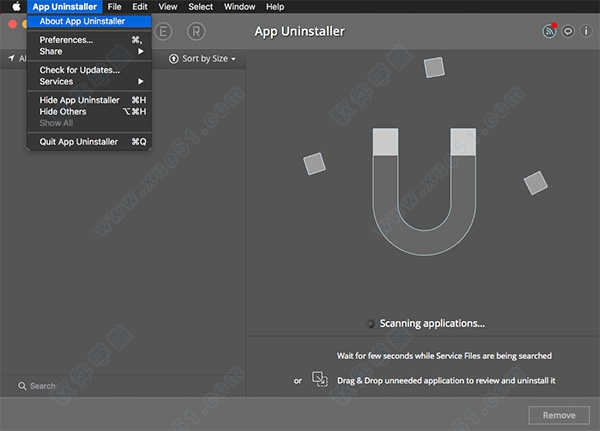Choose Hide App Uninstaller
This screenshot has height=431, width=600.
point(89,100)
